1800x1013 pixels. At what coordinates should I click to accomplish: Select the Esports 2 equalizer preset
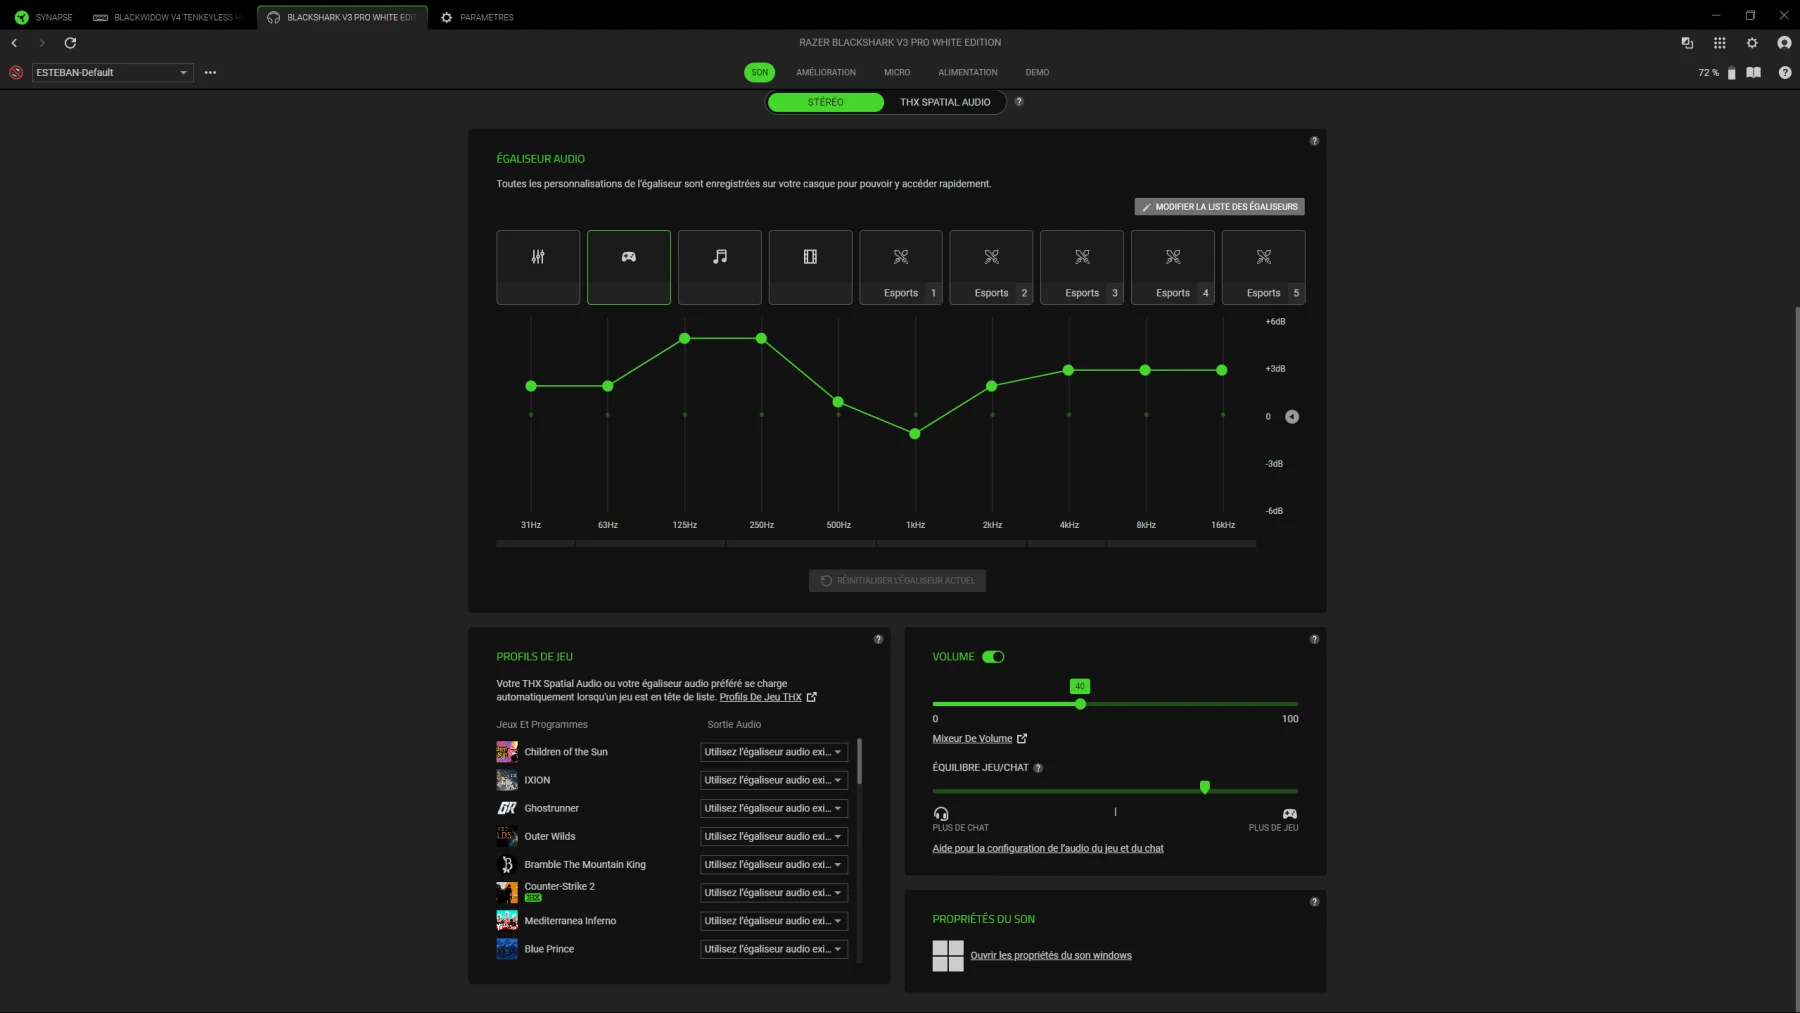coord(991,267)
